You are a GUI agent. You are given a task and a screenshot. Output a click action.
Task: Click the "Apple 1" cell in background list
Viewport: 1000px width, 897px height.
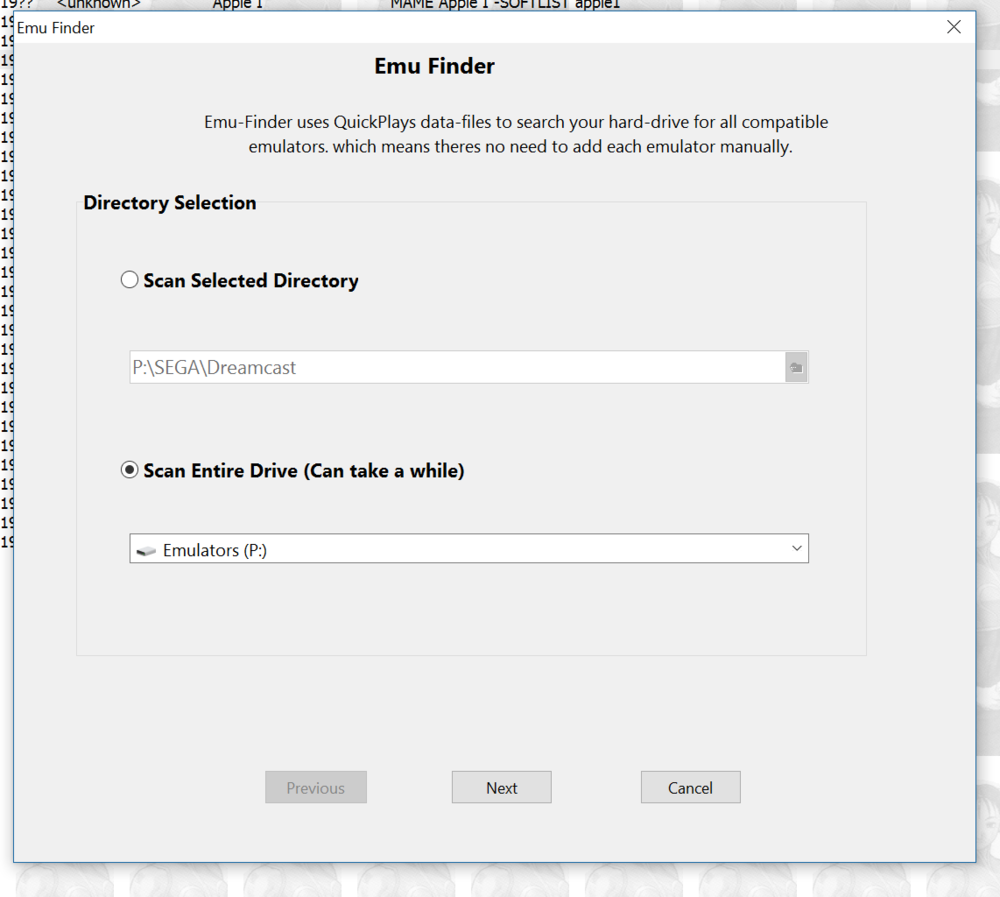237,5
